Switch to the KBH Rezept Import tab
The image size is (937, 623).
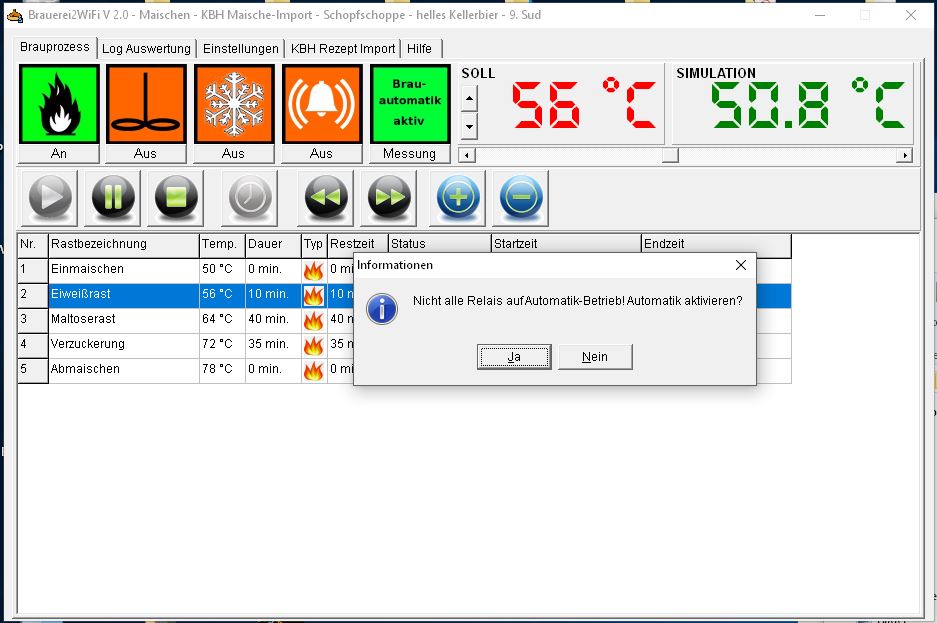pyautogui.click(x=343, y=49)
